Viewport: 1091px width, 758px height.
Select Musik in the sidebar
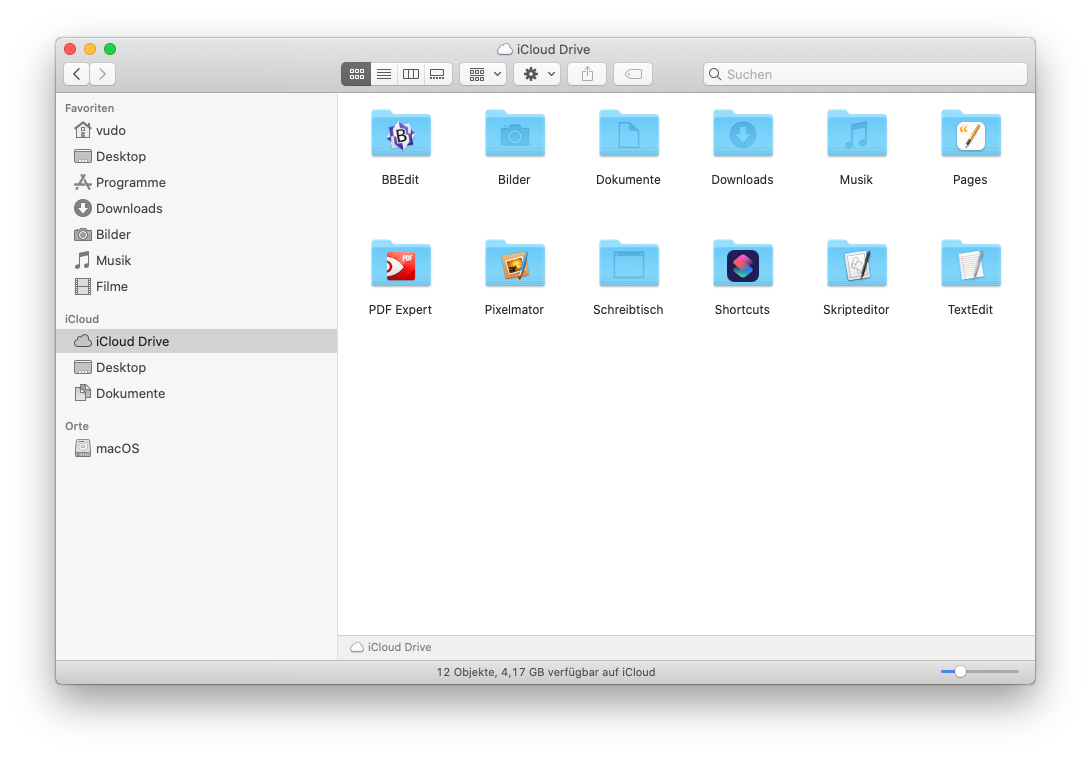tap(196, 260)
